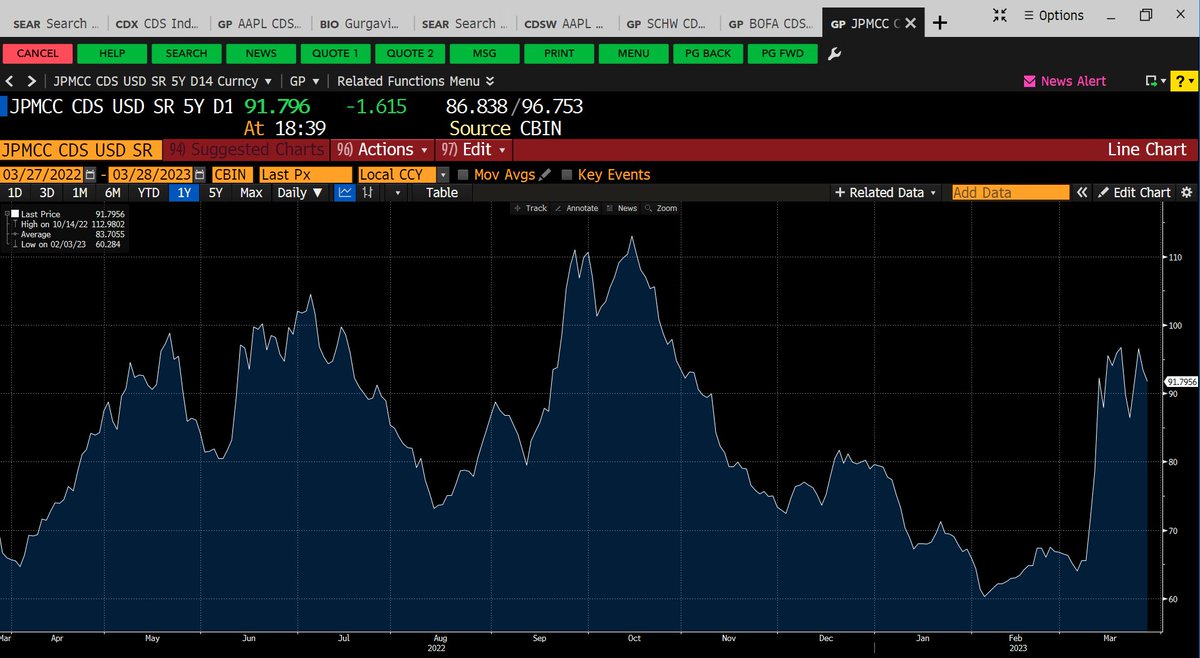The height and width of the screenshot is (658, 1200).
Task: Click the green QUOTE 1 button
Action: (335, 53)
